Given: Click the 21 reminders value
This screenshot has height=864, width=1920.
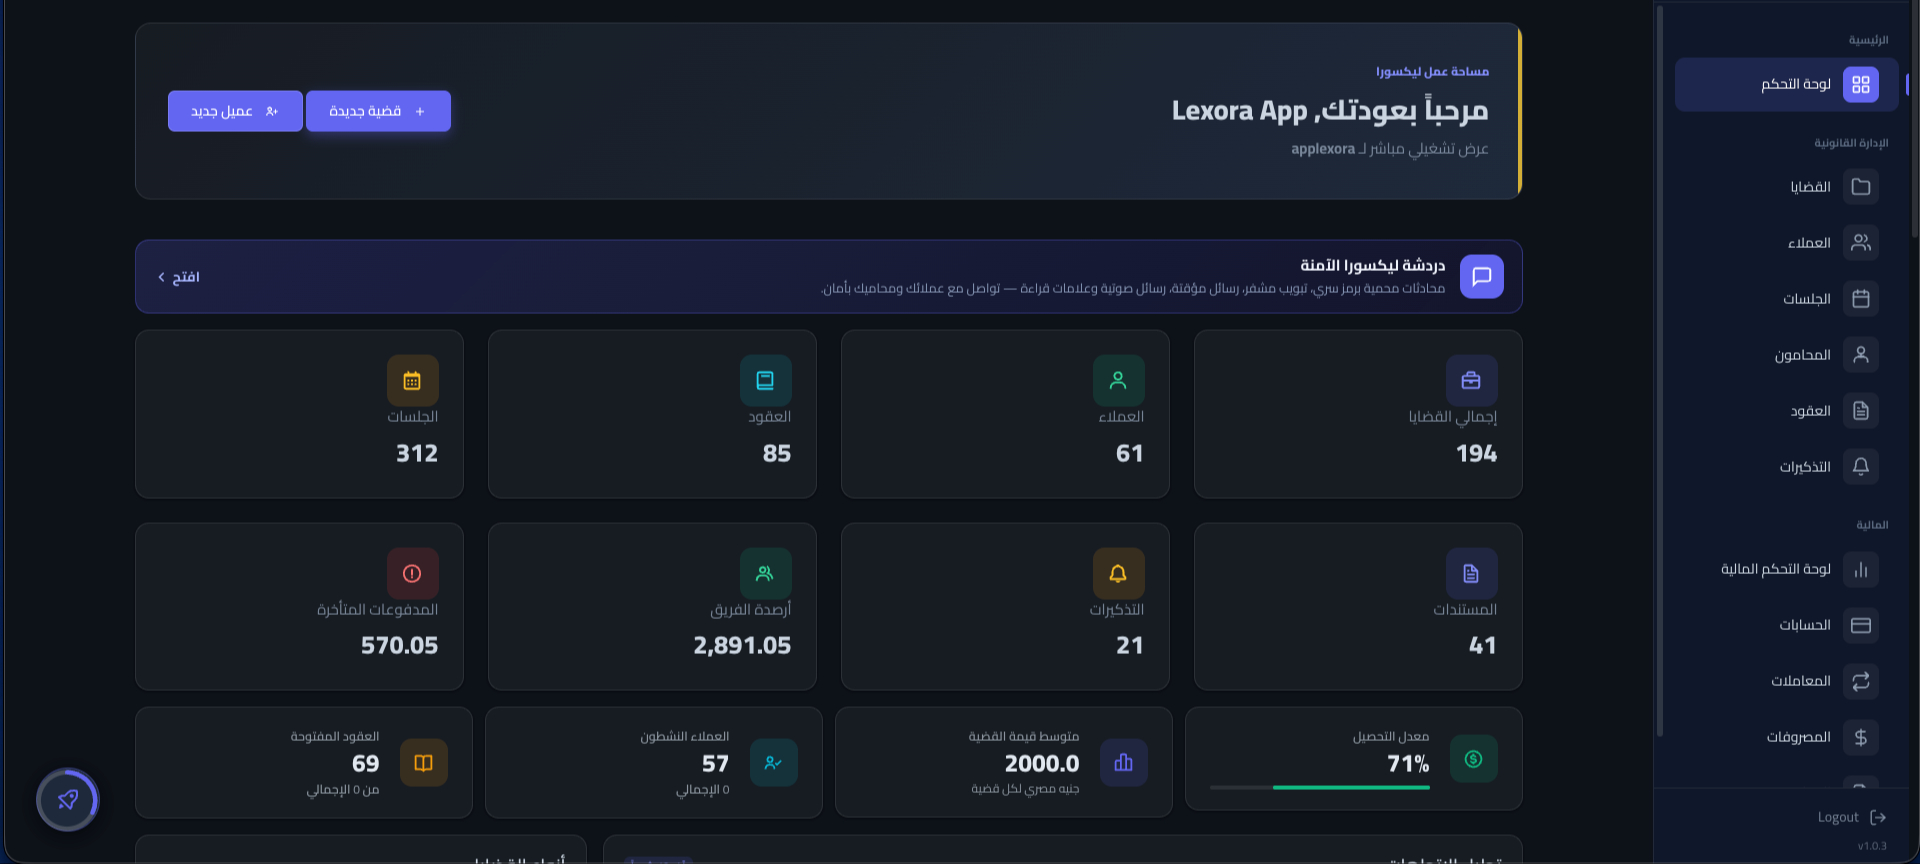Looking at the screenshot, I should tap(1130, 646).
